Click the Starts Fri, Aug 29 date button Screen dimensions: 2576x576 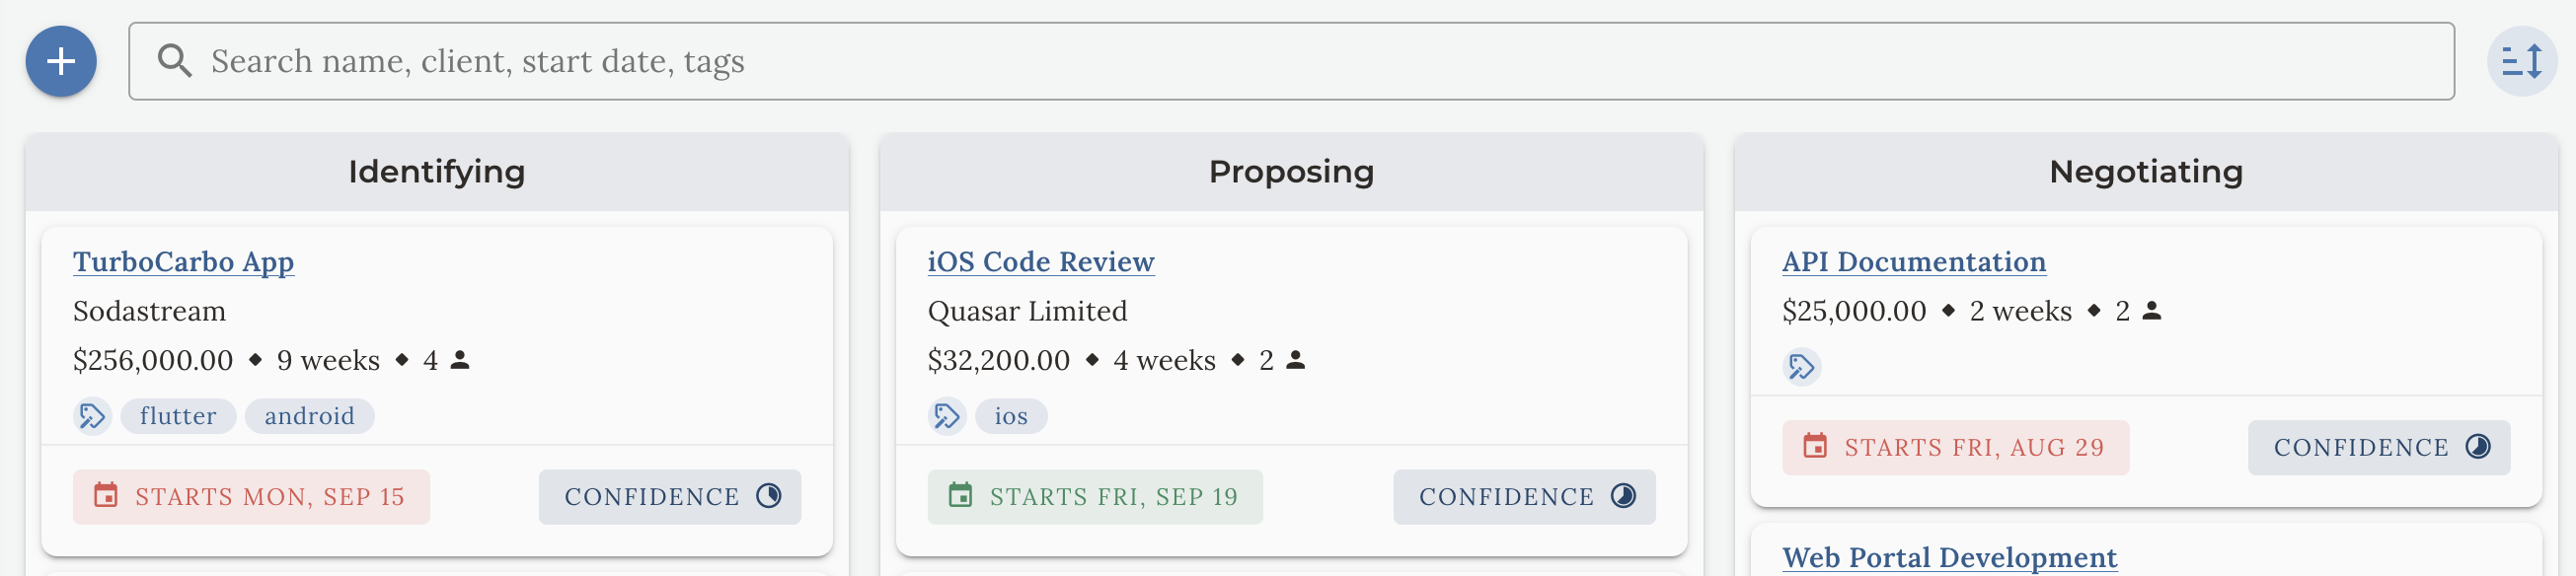click(1955, 448)
